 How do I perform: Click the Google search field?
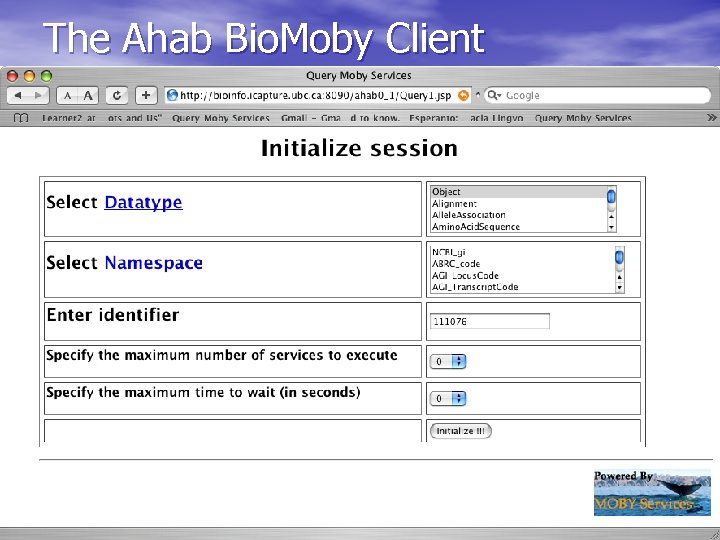pos(597,96)
